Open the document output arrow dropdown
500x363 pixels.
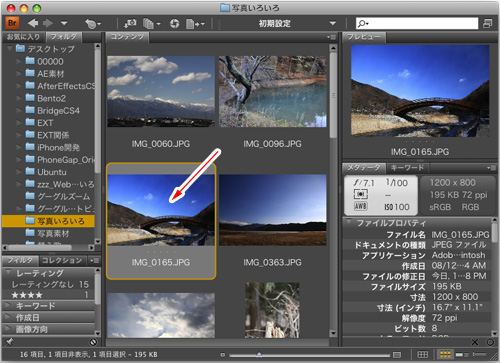tap(195, 24)
